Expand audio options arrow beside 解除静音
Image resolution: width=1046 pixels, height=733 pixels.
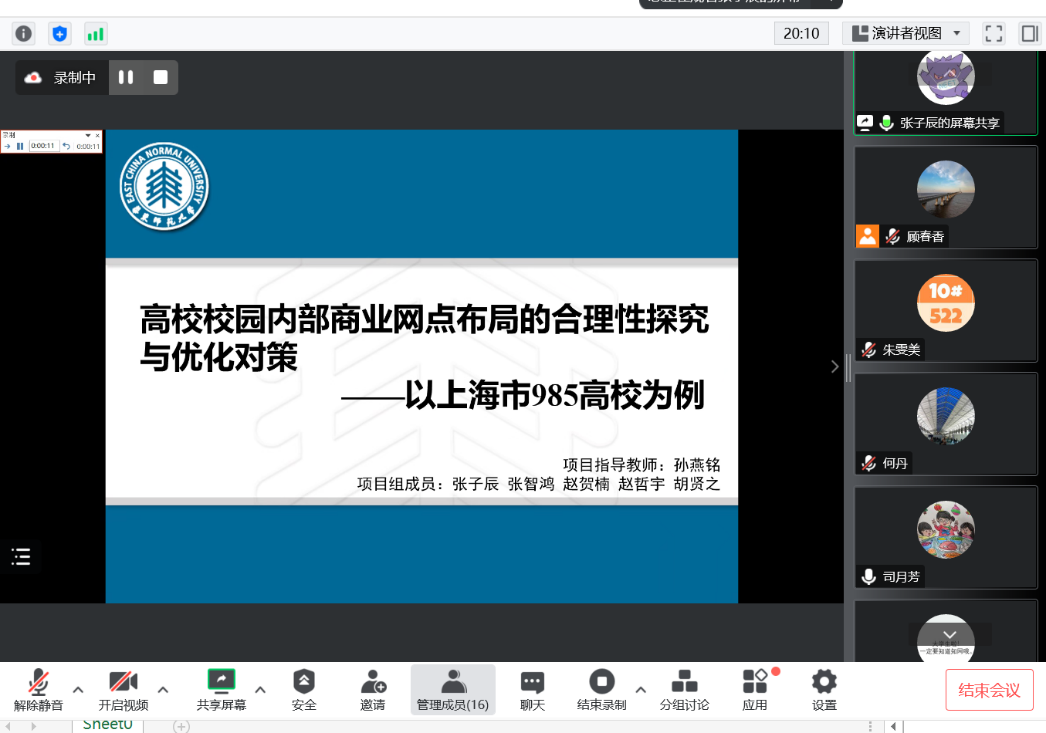coord(78,689)
